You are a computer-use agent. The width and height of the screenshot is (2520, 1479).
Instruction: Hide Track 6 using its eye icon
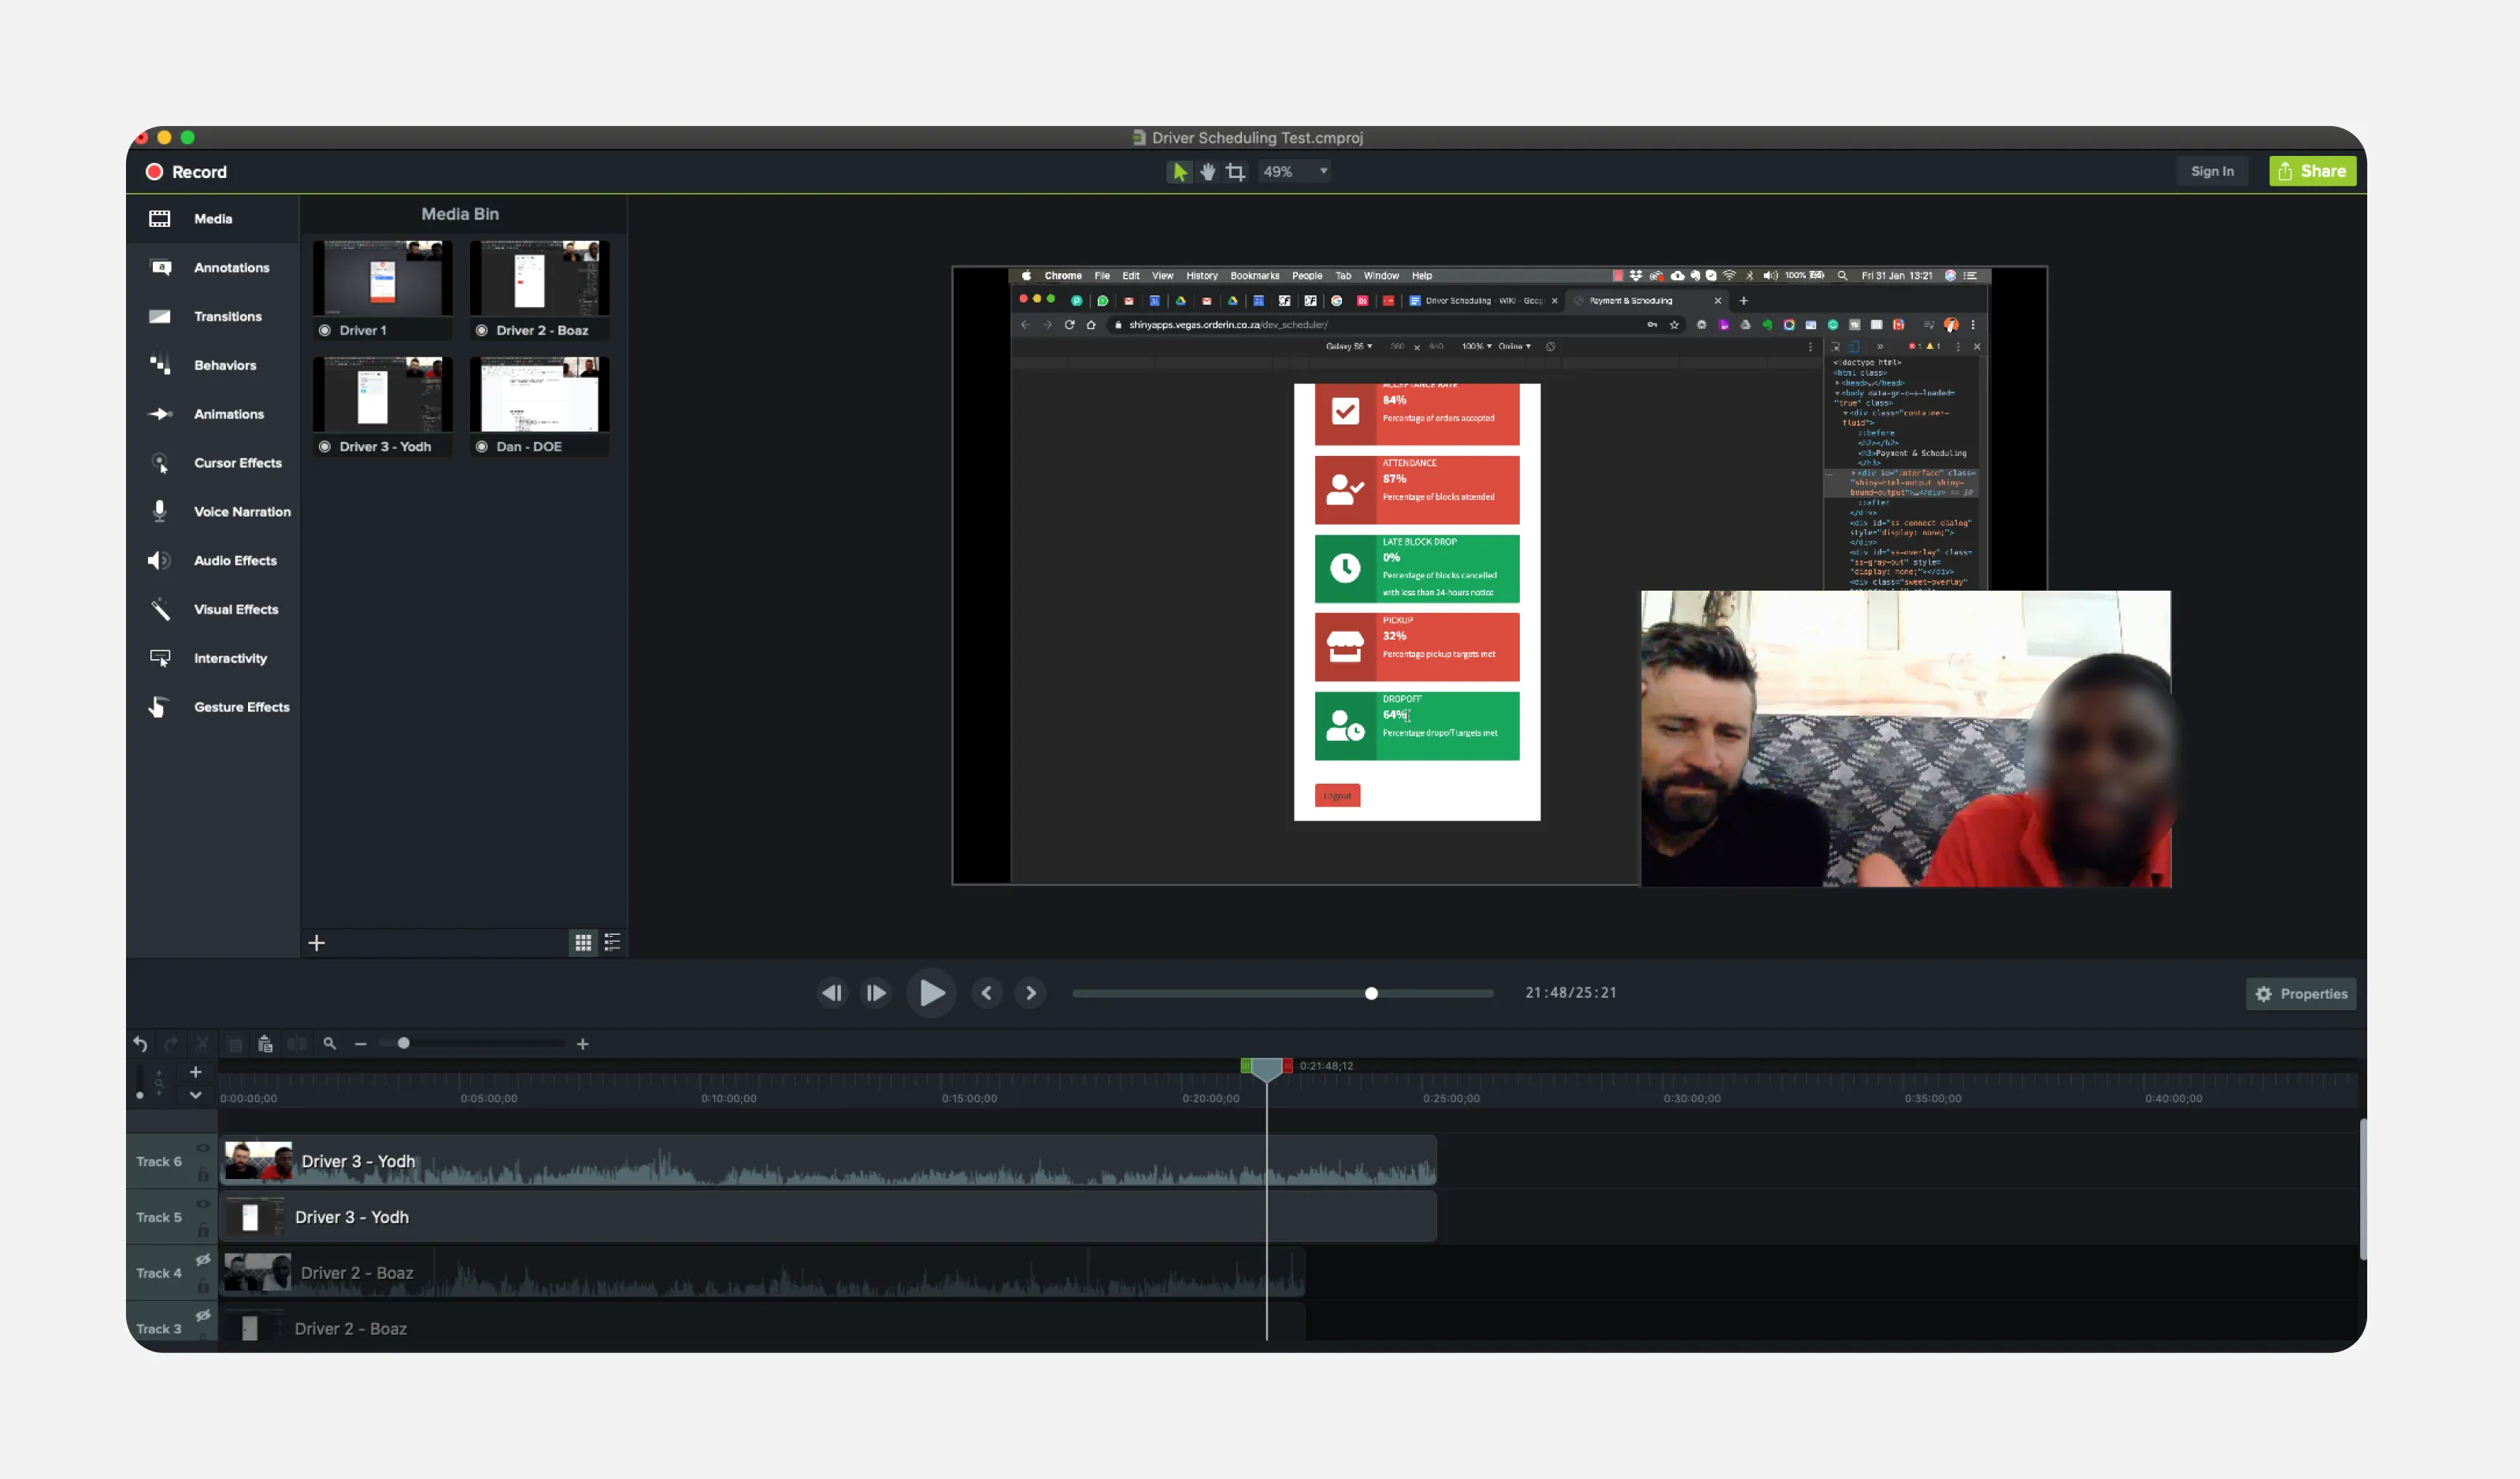pos(203,1148)
